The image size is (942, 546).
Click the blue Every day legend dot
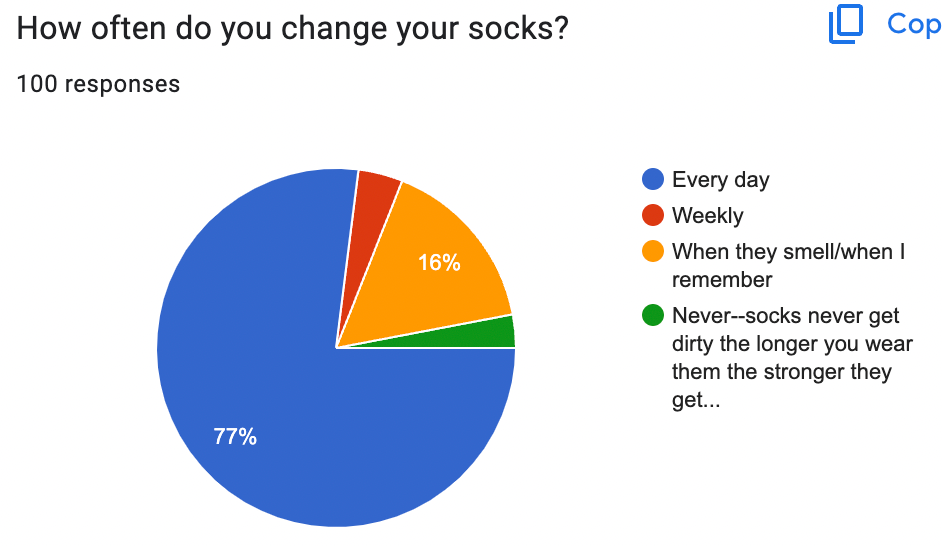652,179
